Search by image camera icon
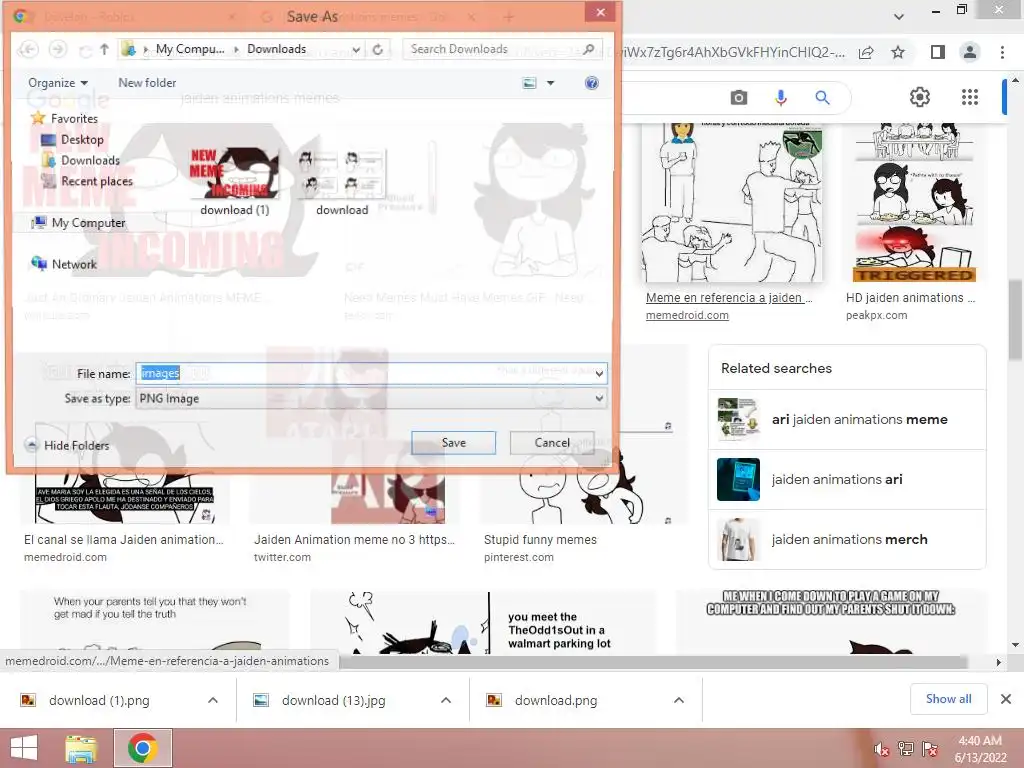 click(x=739, y=98)
